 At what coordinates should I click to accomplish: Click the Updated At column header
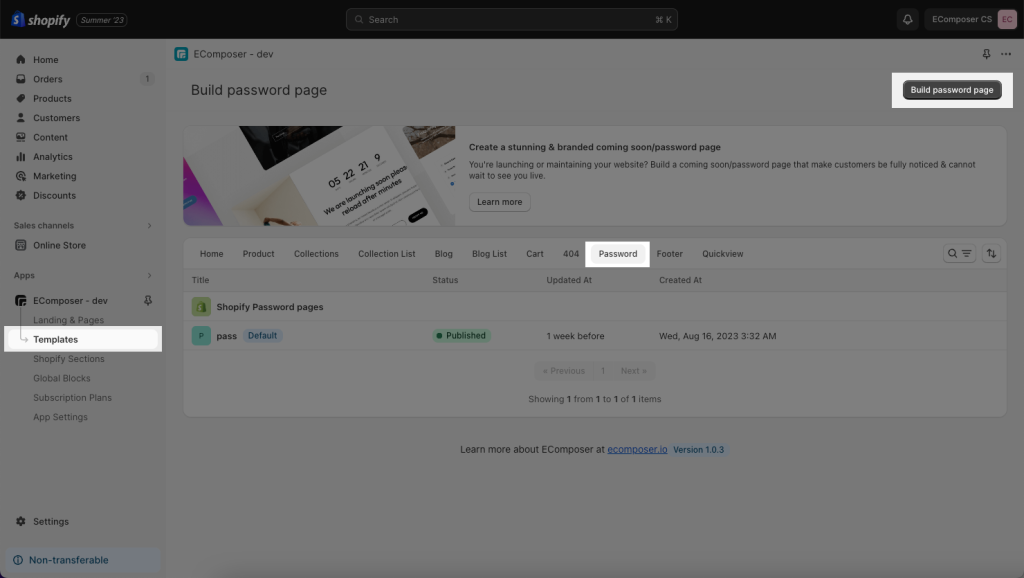(x=569, y=280)
